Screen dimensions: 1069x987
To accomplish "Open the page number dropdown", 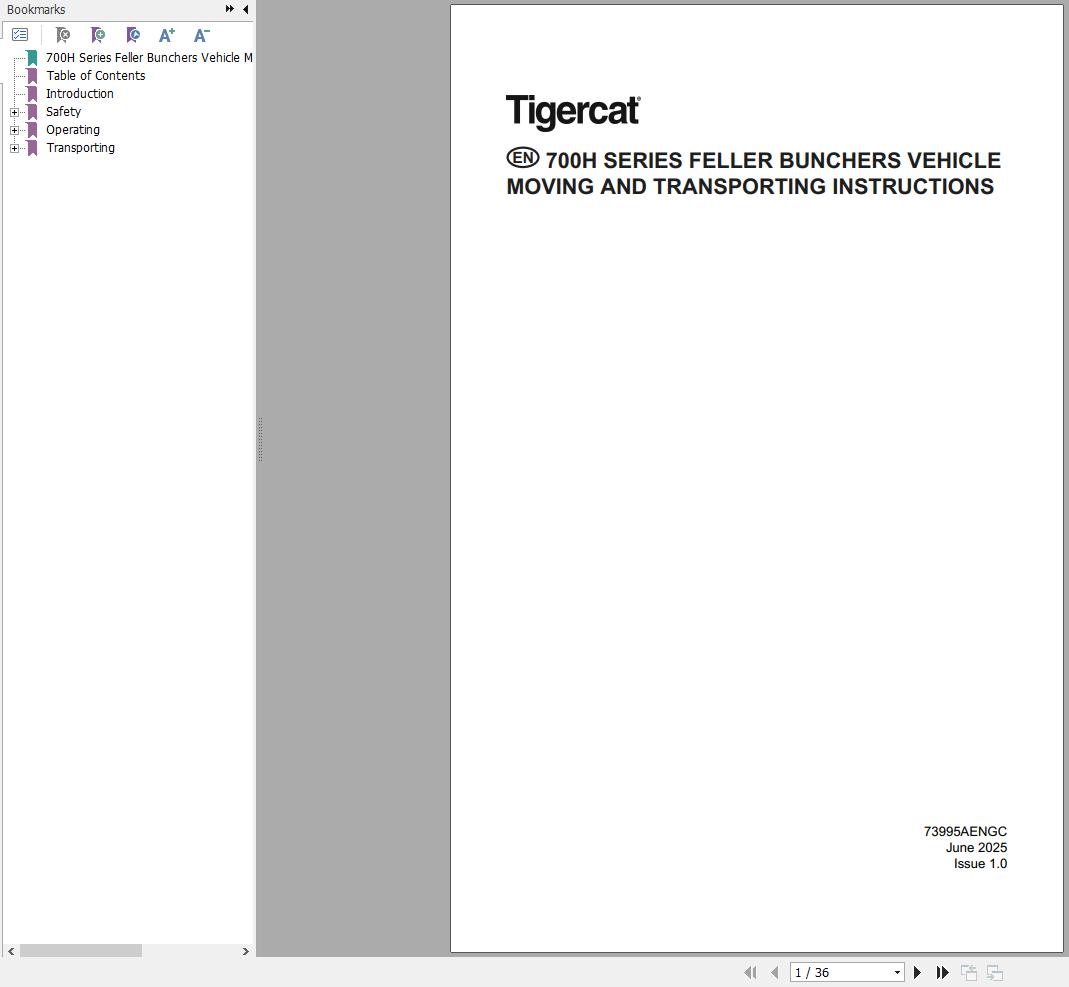I will tap(897, 973).
